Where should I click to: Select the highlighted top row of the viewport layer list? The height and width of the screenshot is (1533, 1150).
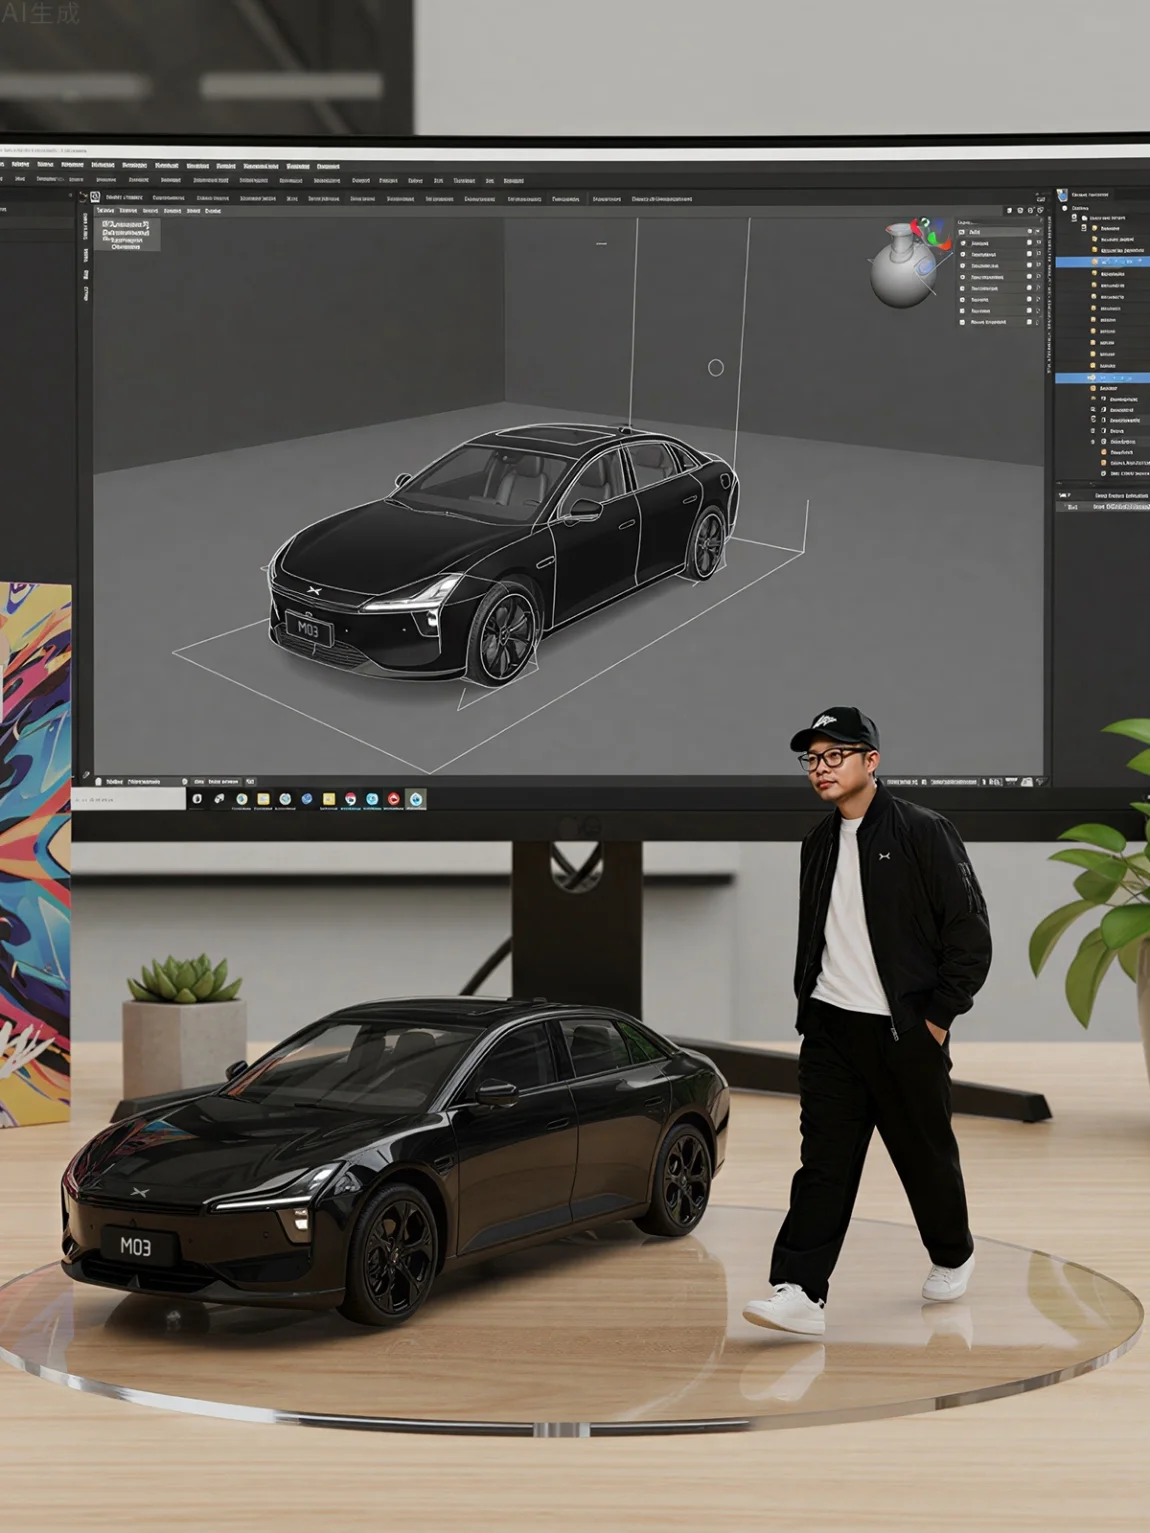998,232
